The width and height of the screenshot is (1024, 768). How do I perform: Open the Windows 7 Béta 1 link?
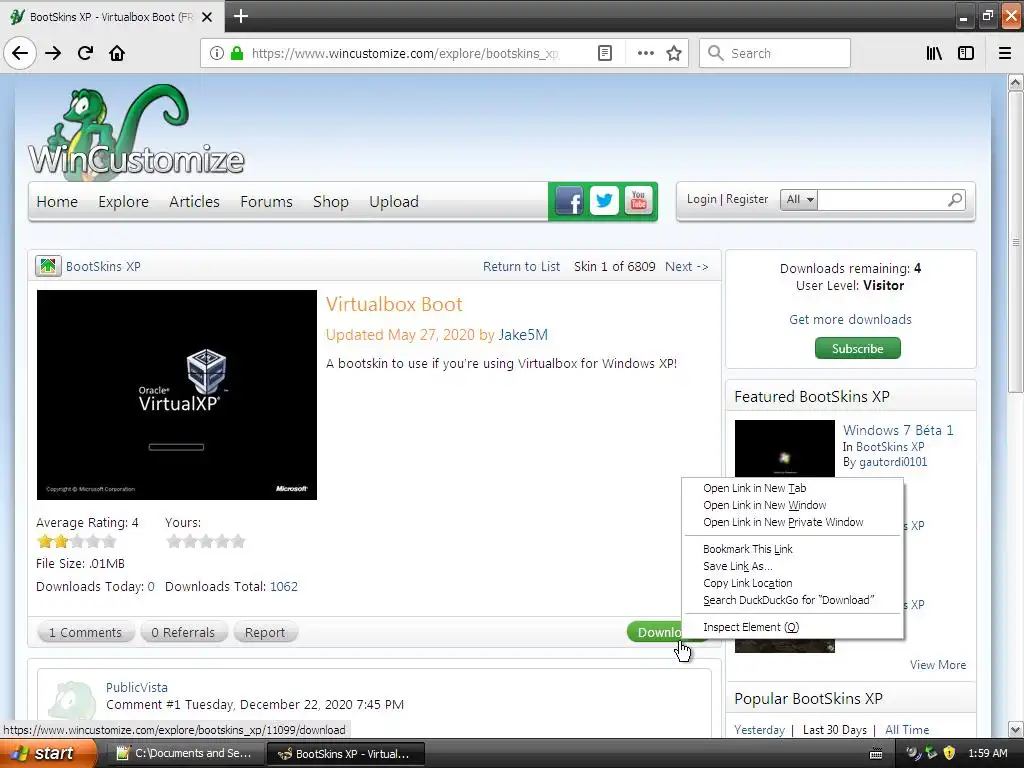pyautogui.click(x=898, y=430)
